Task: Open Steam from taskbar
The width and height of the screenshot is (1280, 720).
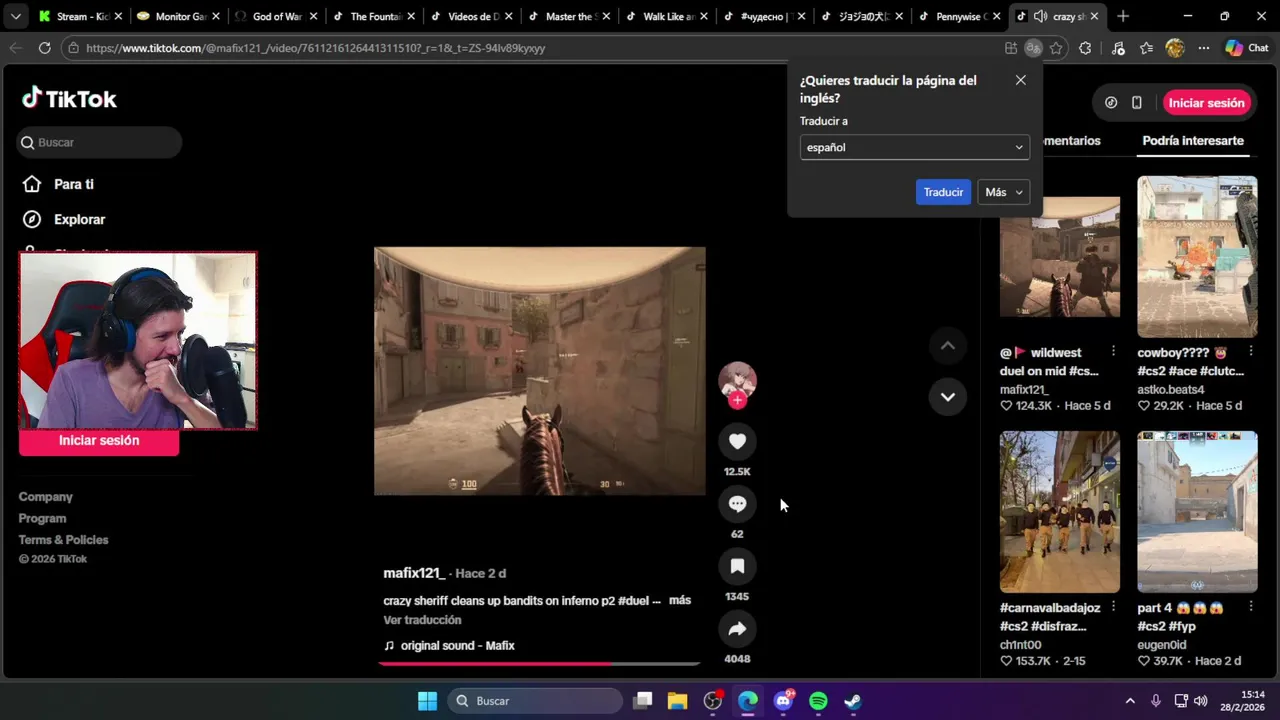Action: [853, 701]
